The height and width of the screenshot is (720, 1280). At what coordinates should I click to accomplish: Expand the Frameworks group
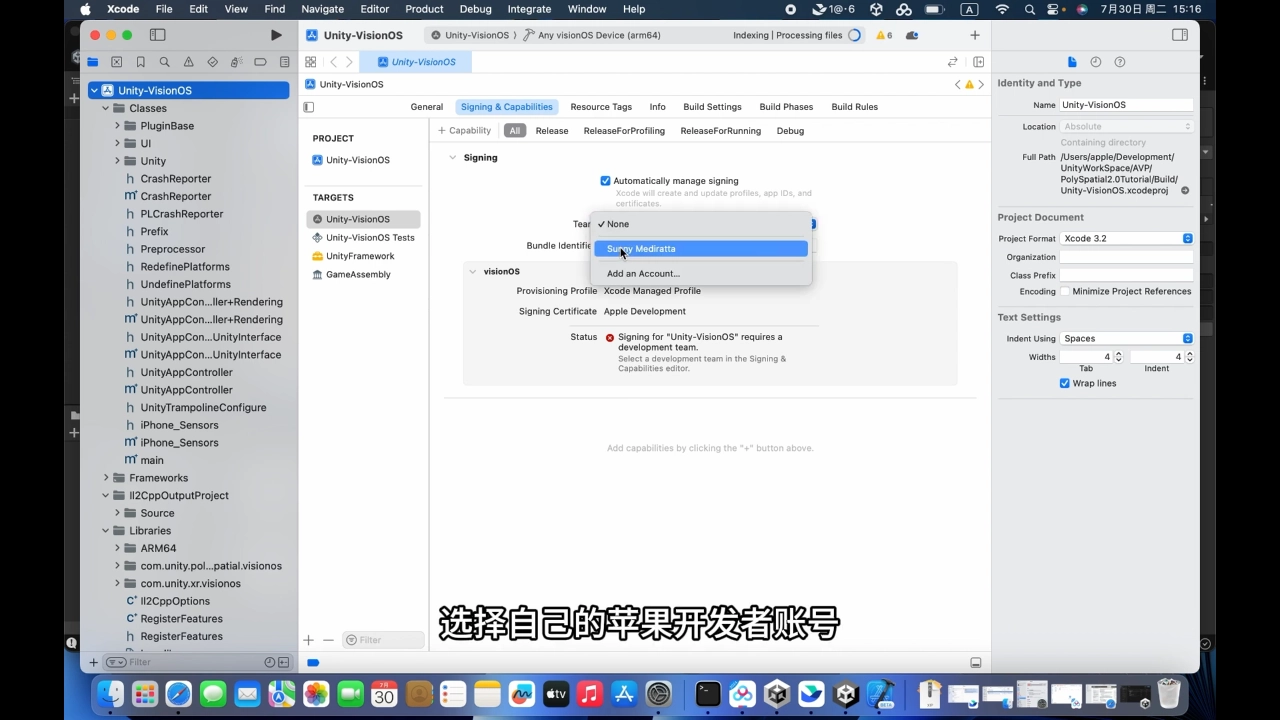pyautogui.click(x=105, y=478)
